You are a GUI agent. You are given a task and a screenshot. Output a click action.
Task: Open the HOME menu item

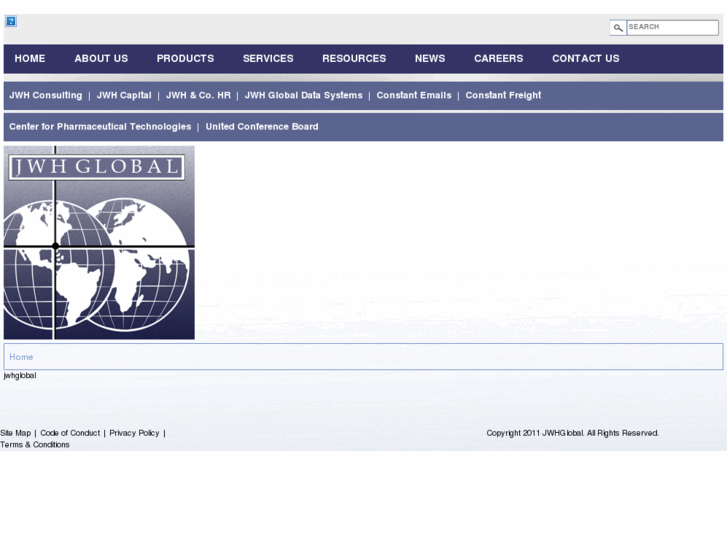(x=30, y=58)
